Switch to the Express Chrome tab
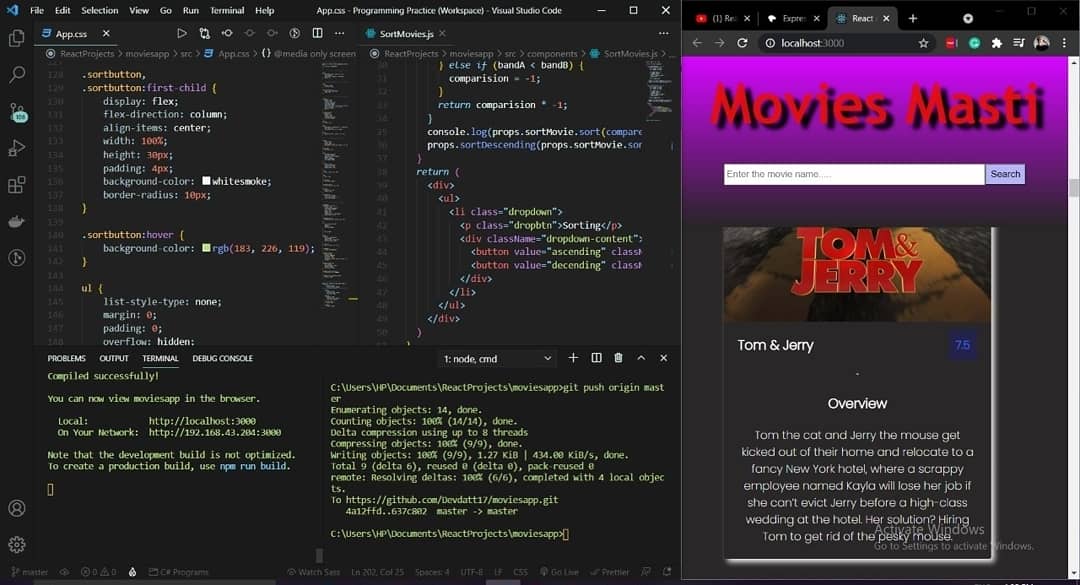 [x=792, y=19]
